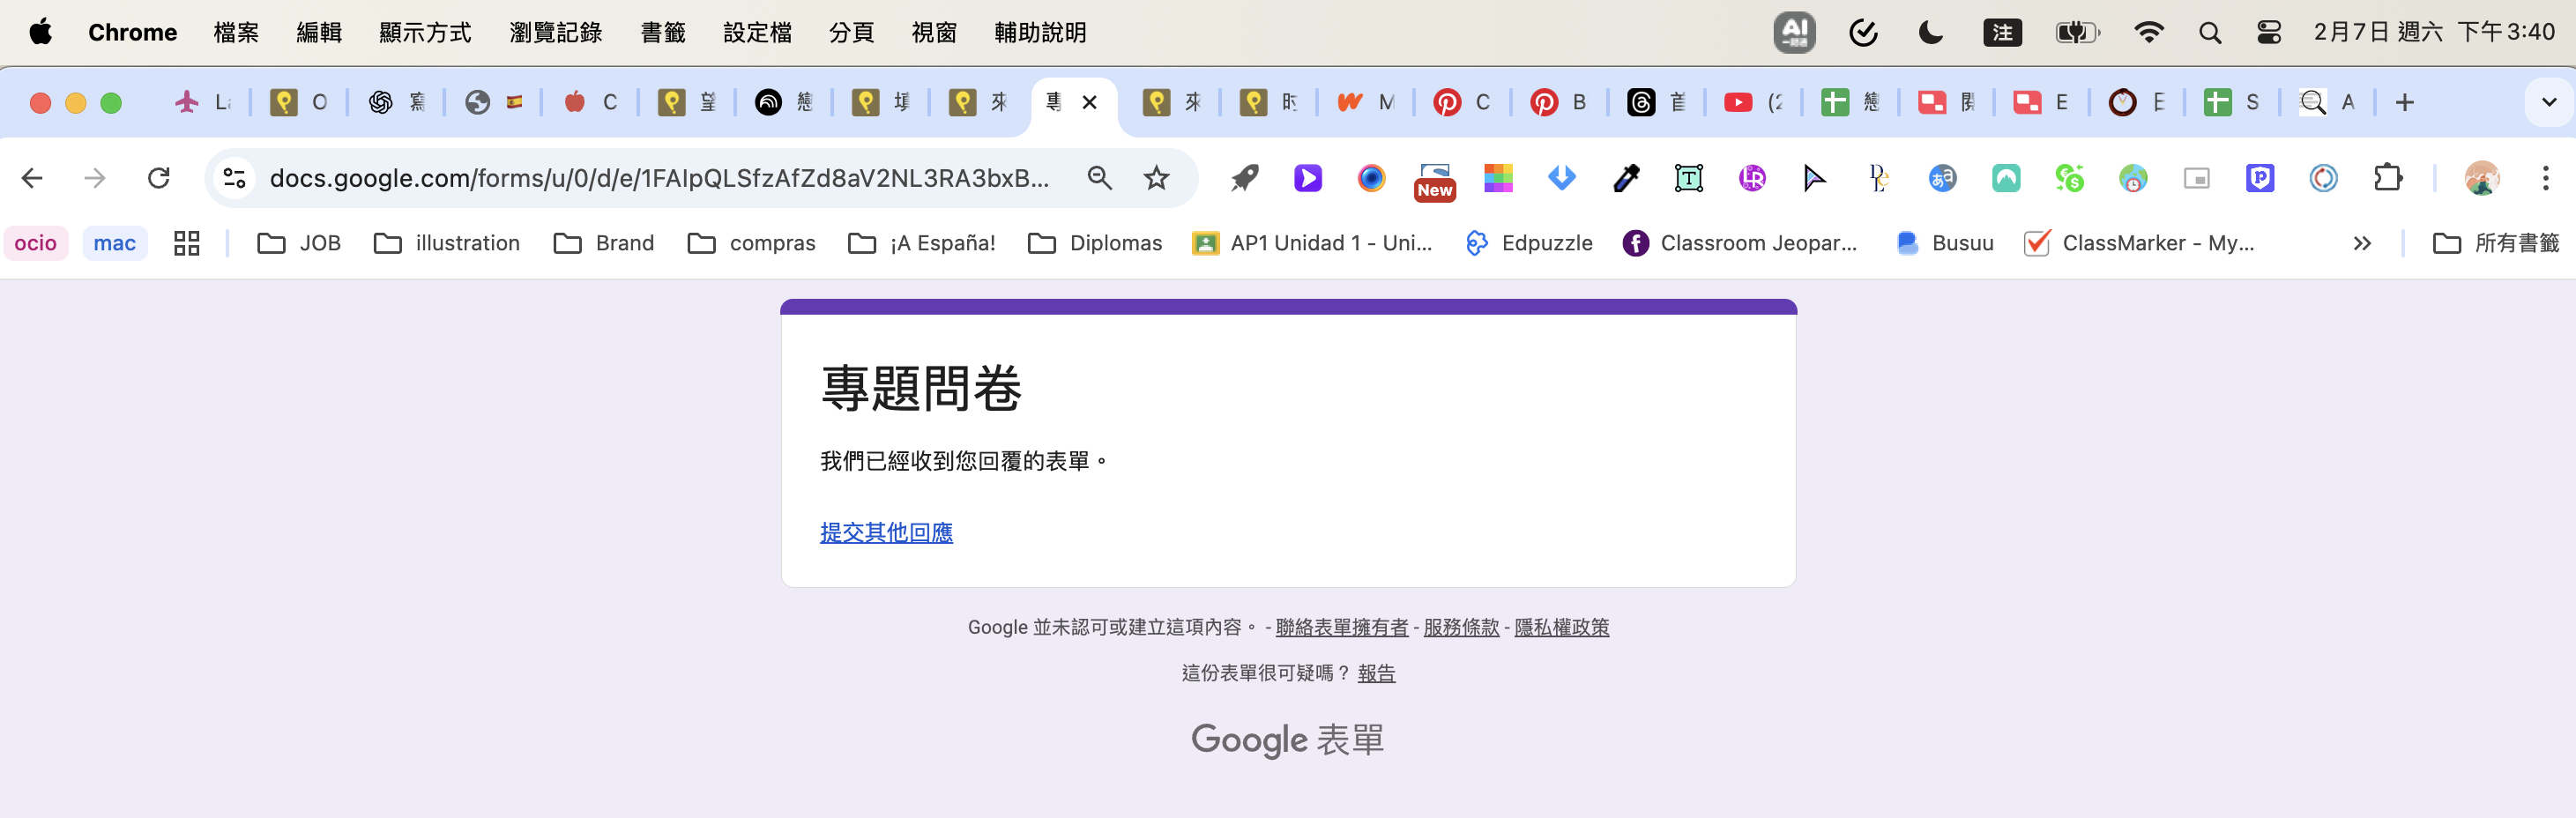Close the current form tab
Viewport: 2576px width, 818px height.
(1090, 102)
